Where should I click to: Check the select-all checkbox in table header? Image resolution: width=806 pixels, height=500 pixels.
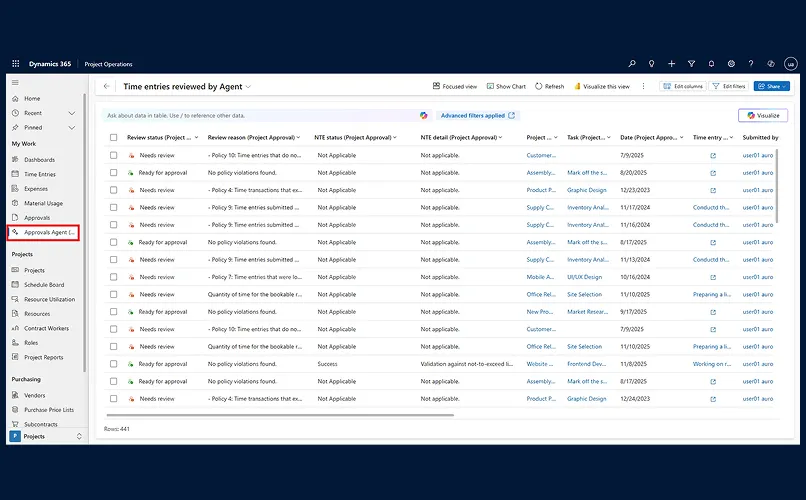click(x=114, y=137)
